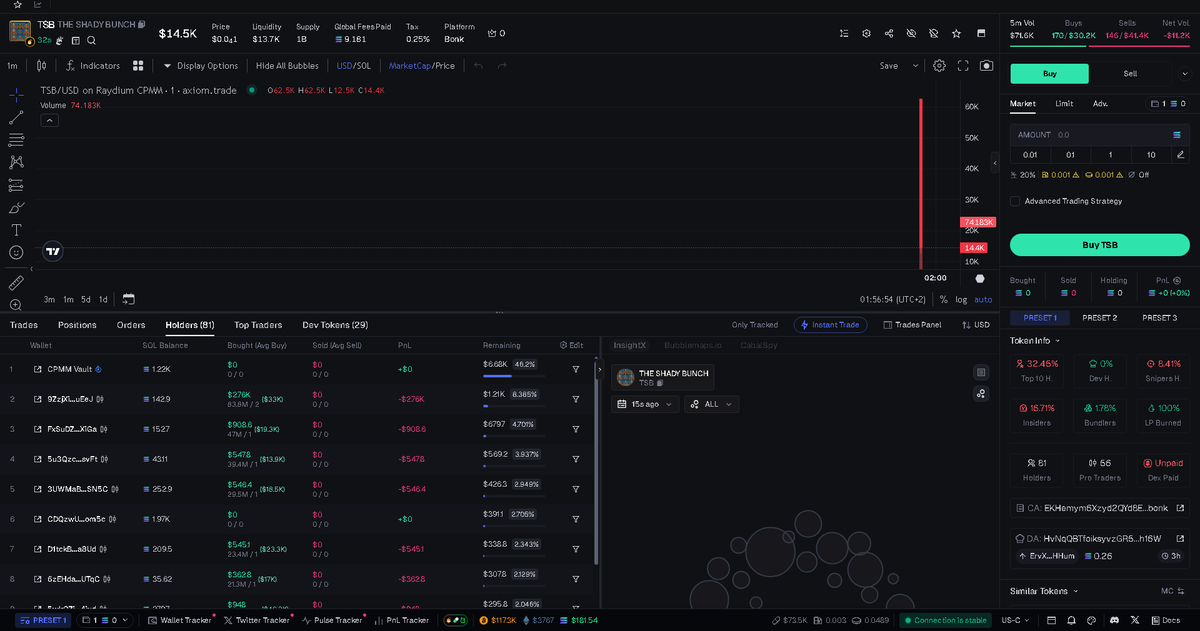1200x631 pixels.
Task: Select the crosshair cursor tool
Action: [x=16, y=94]
